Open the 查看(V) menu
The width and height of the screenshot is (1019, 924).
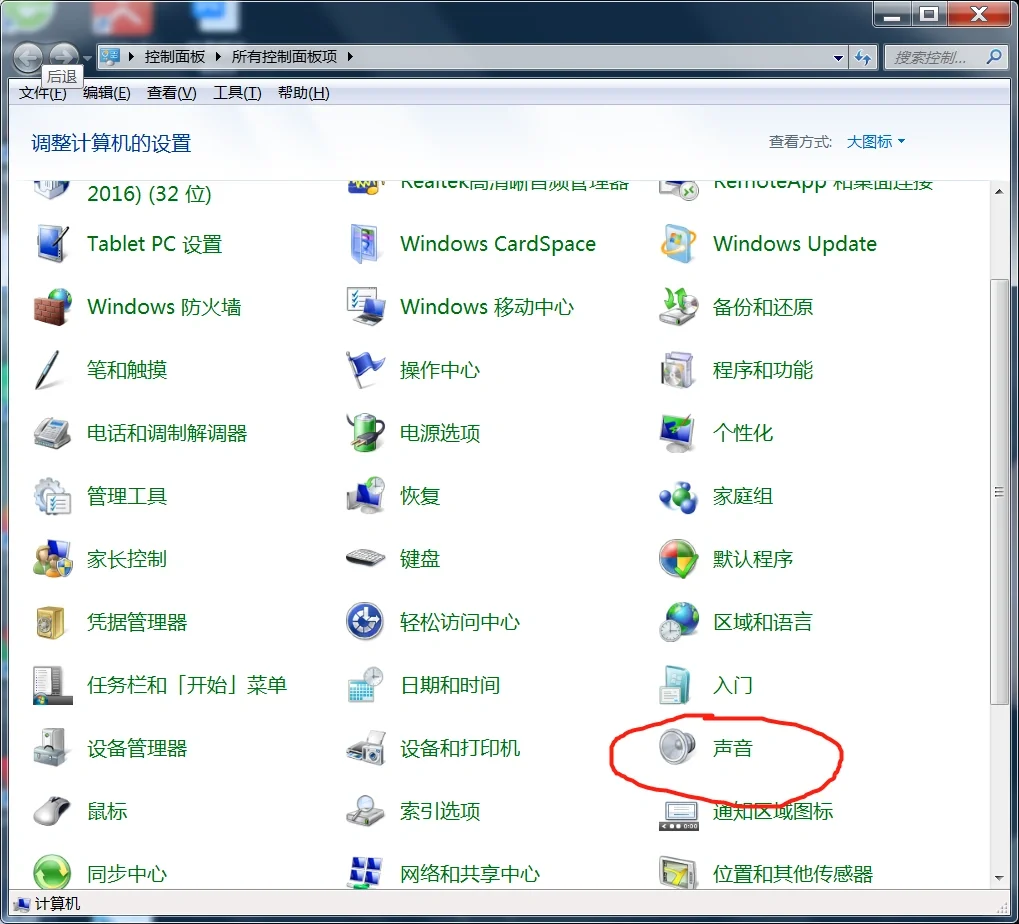point(172,93)
